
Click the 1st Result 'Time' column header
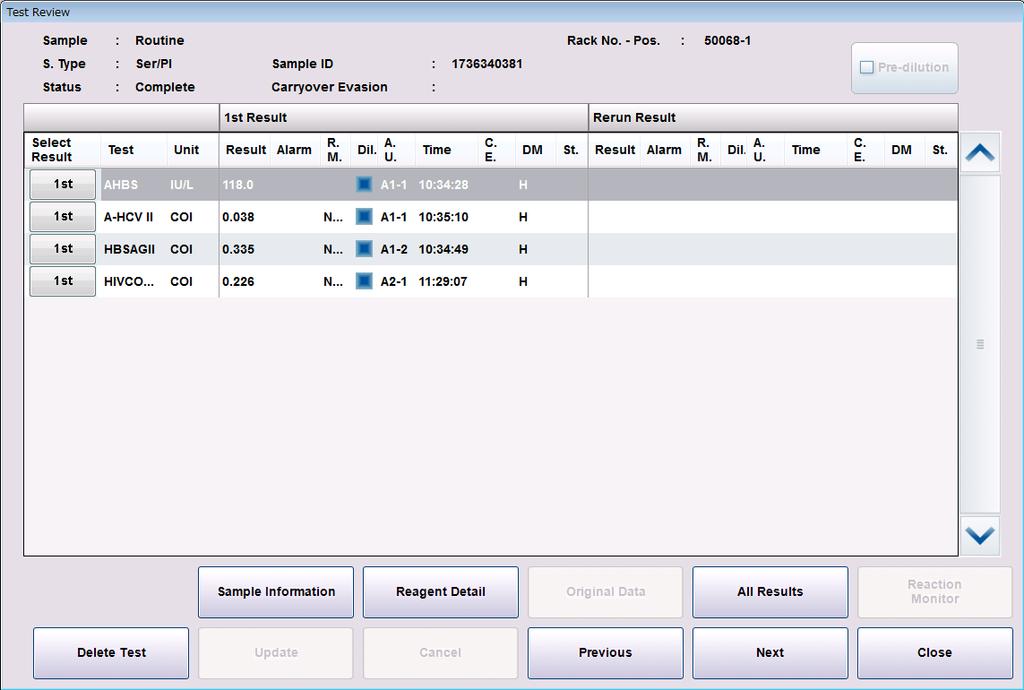tap(446, 150)
